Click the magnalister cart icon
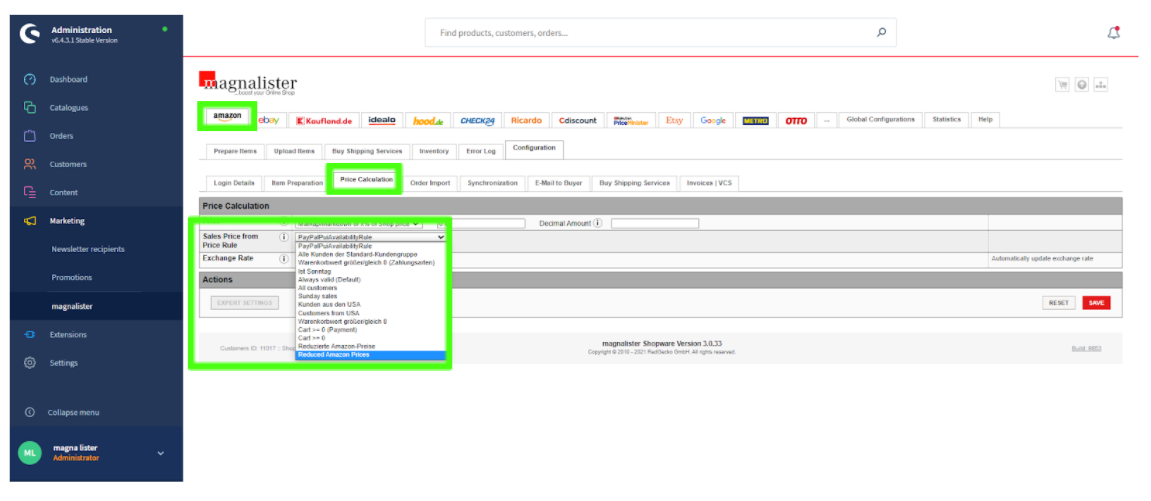1151x501 pixels. tap(1062, 84)
